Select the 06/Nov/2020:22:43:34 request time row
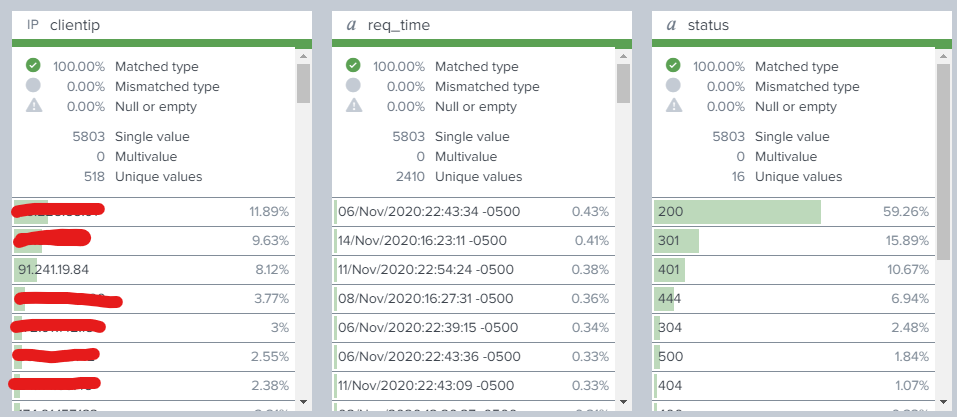Image resolution: width=957 pixels, height=417 pixels. 472,212
